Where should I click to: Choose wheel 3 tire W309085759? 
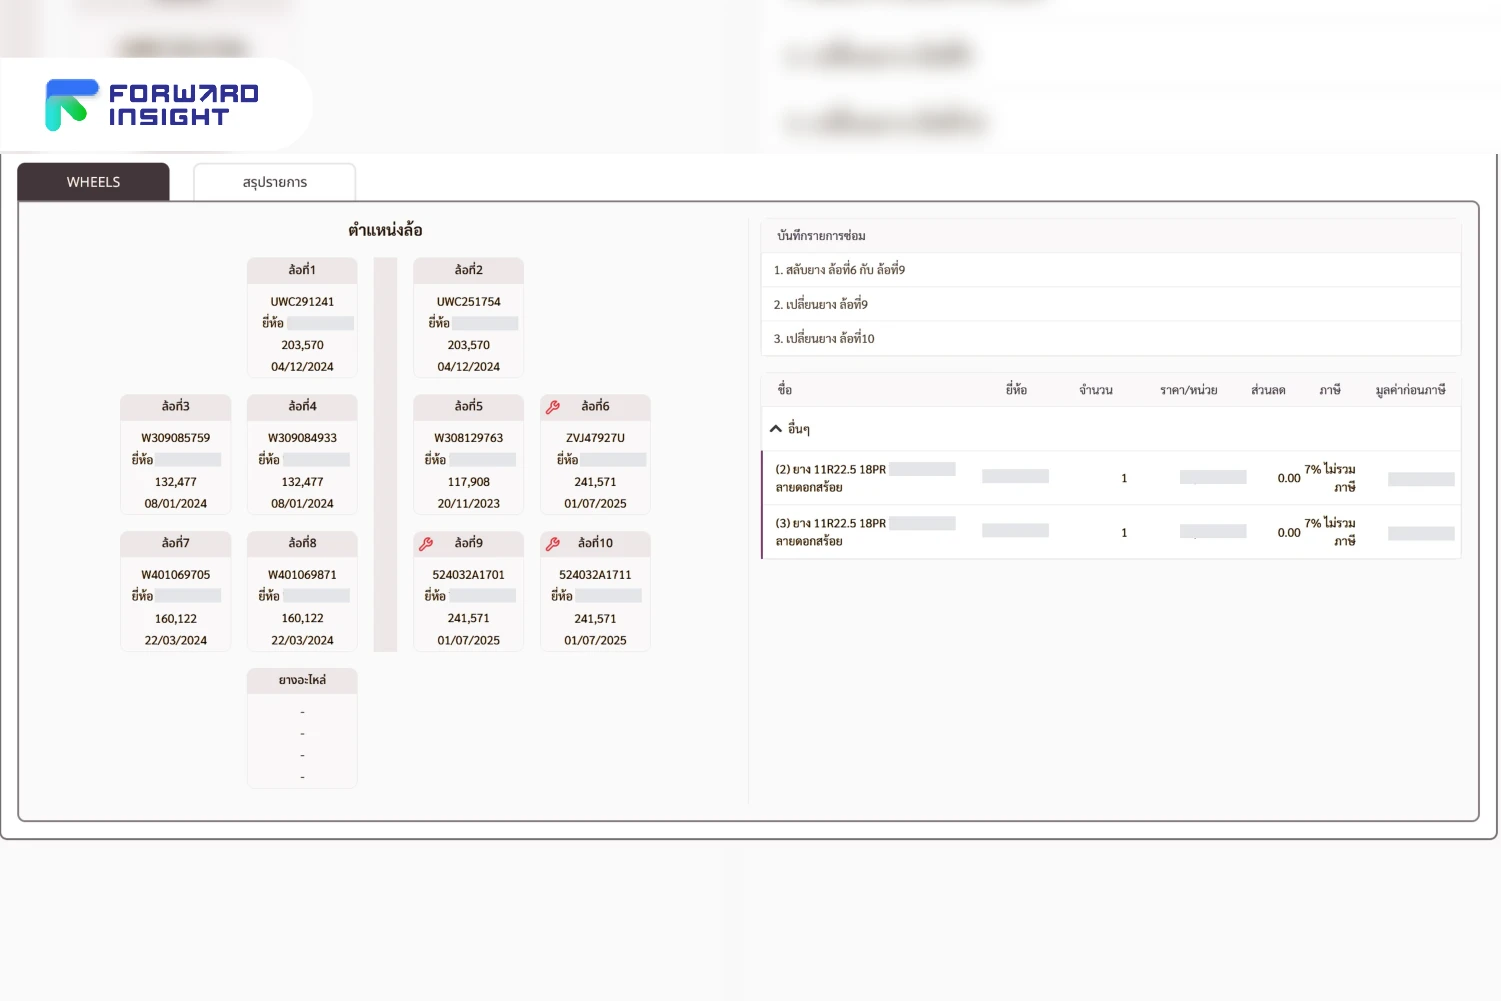175,456
